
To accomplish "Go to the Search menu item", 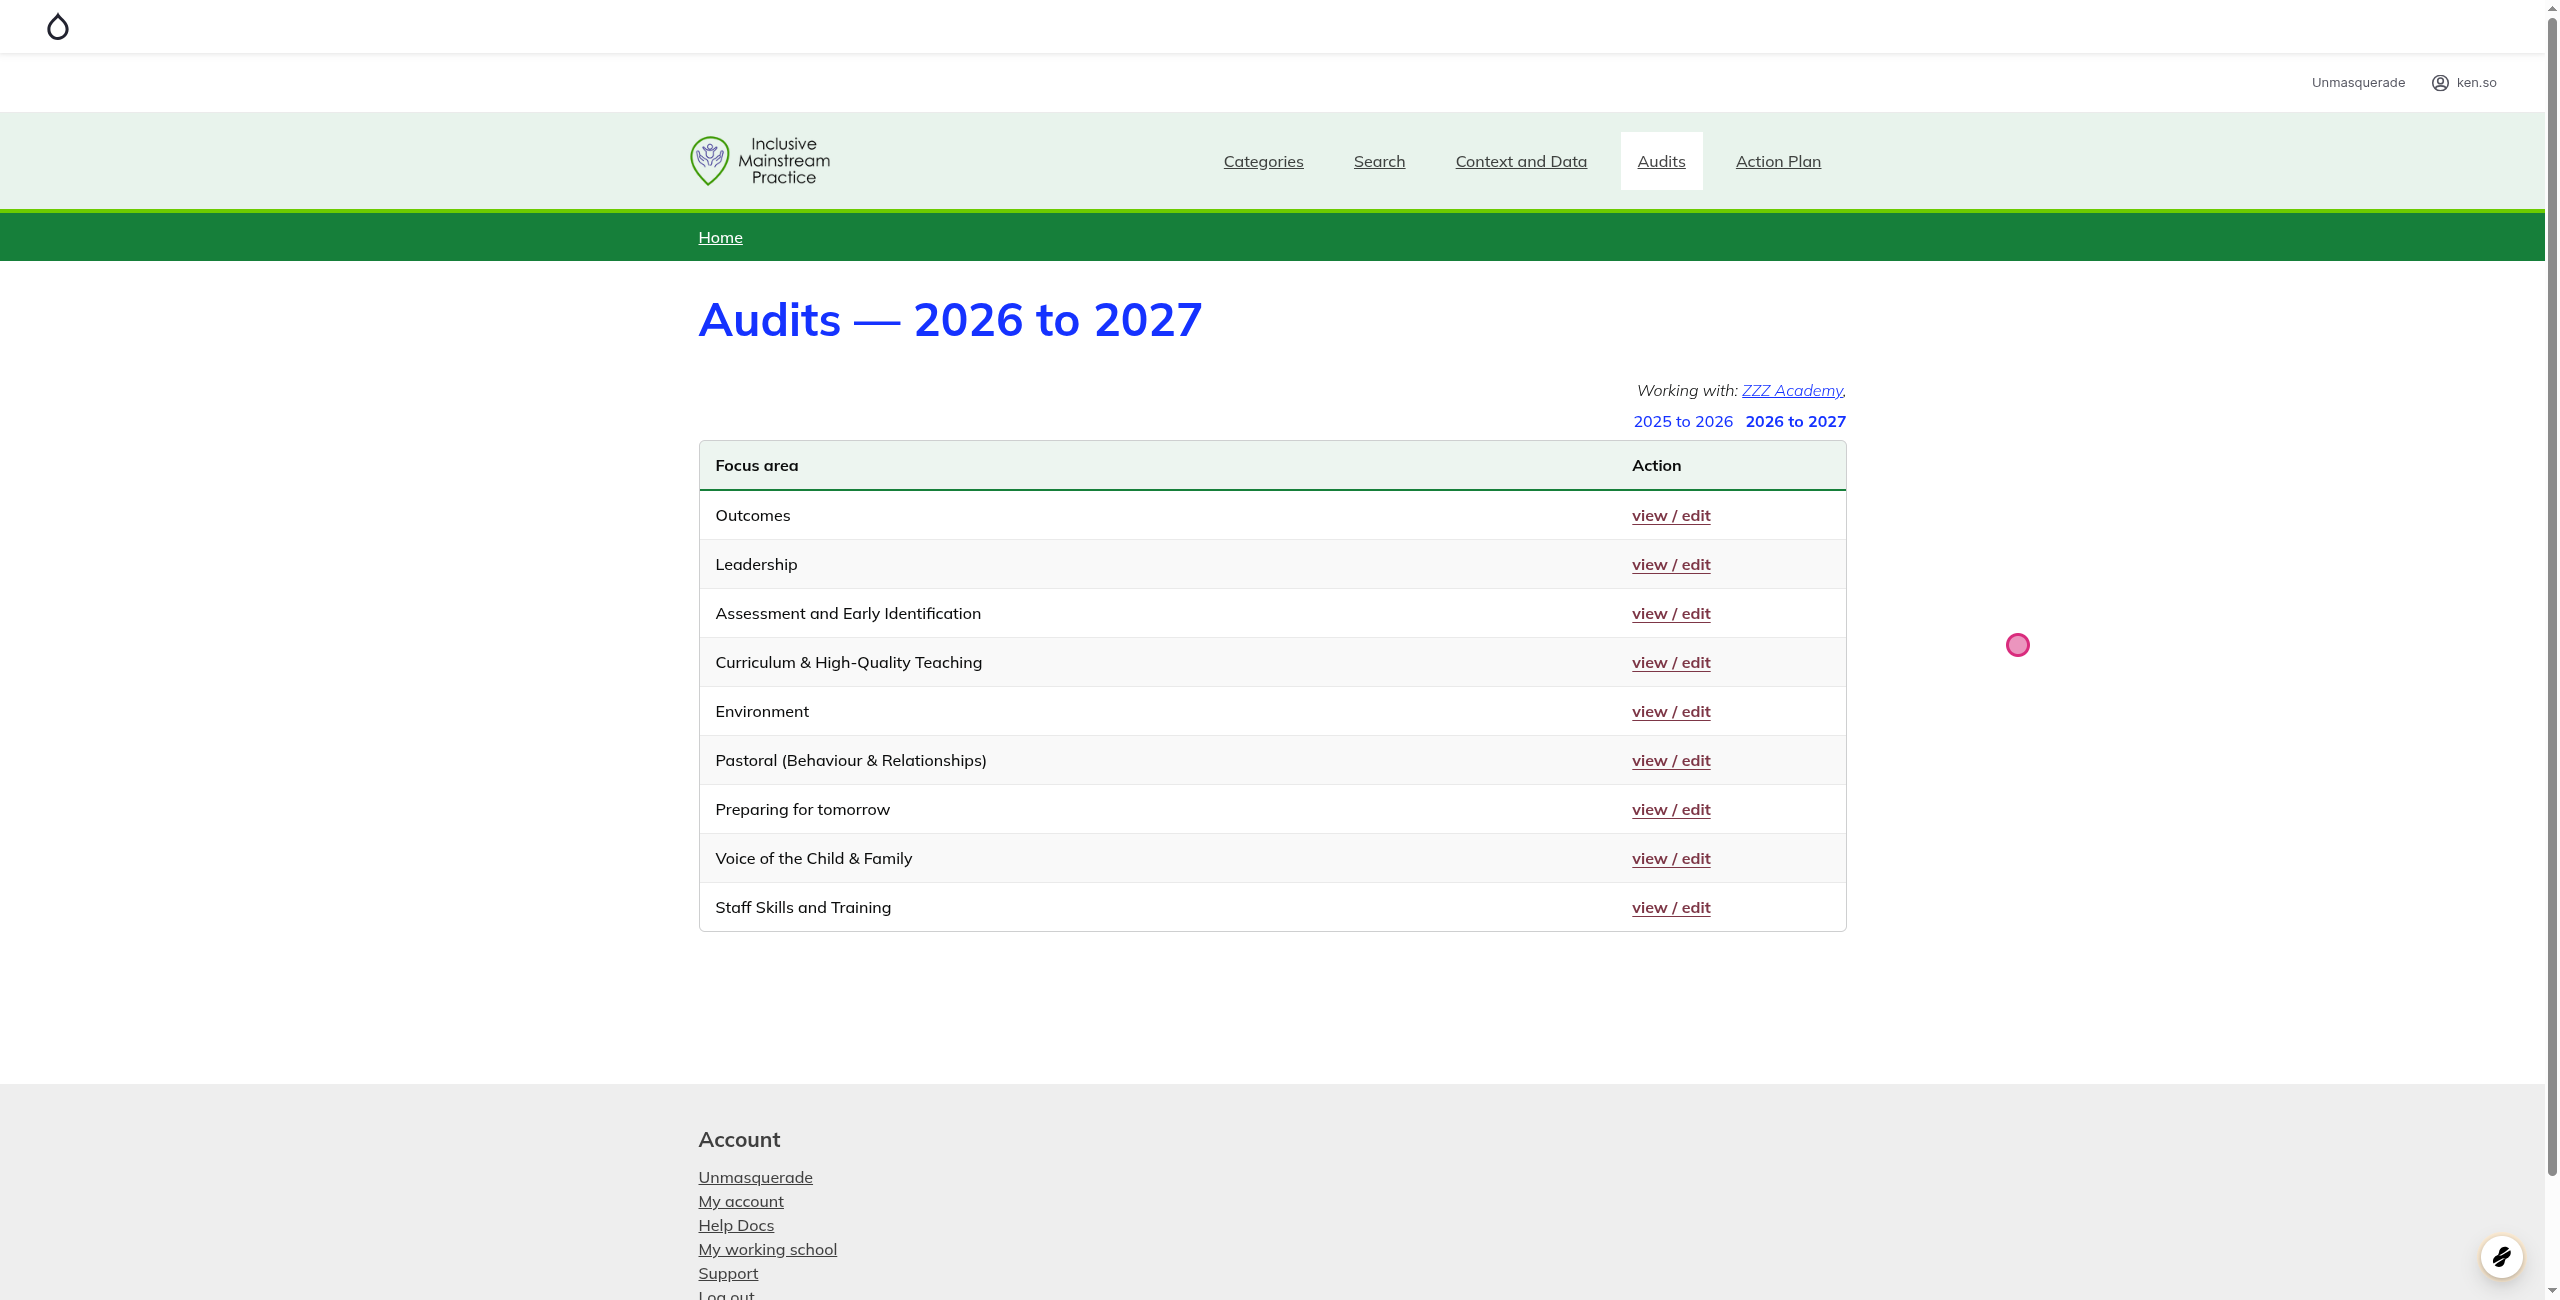I will point(1379,162).
